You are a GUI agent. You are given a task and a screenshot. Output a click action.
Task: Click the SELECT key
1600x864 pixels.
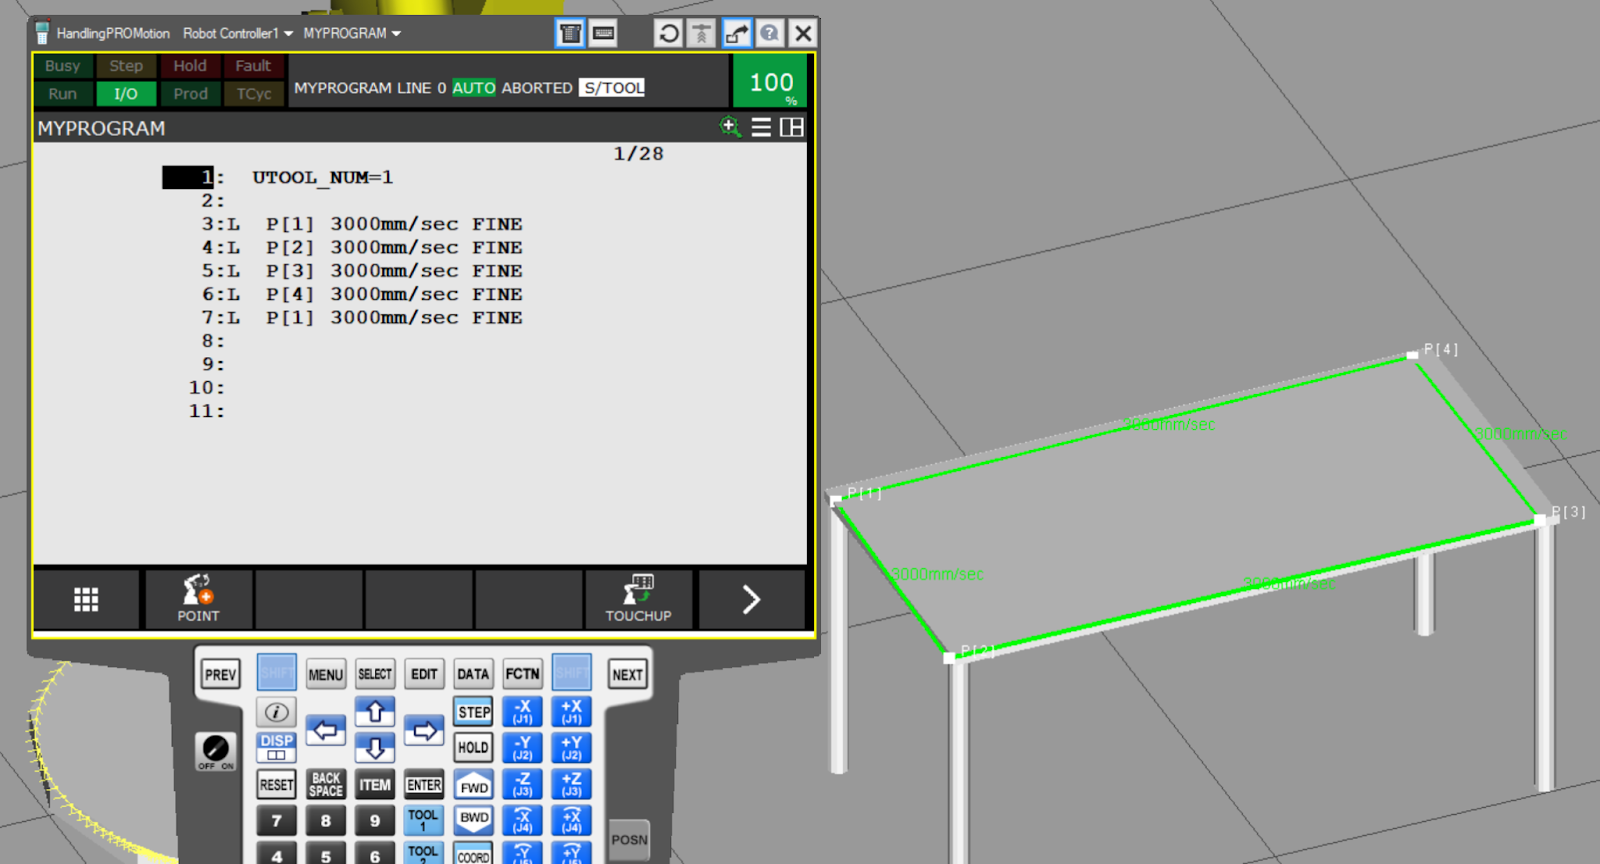tap(375, 674)
